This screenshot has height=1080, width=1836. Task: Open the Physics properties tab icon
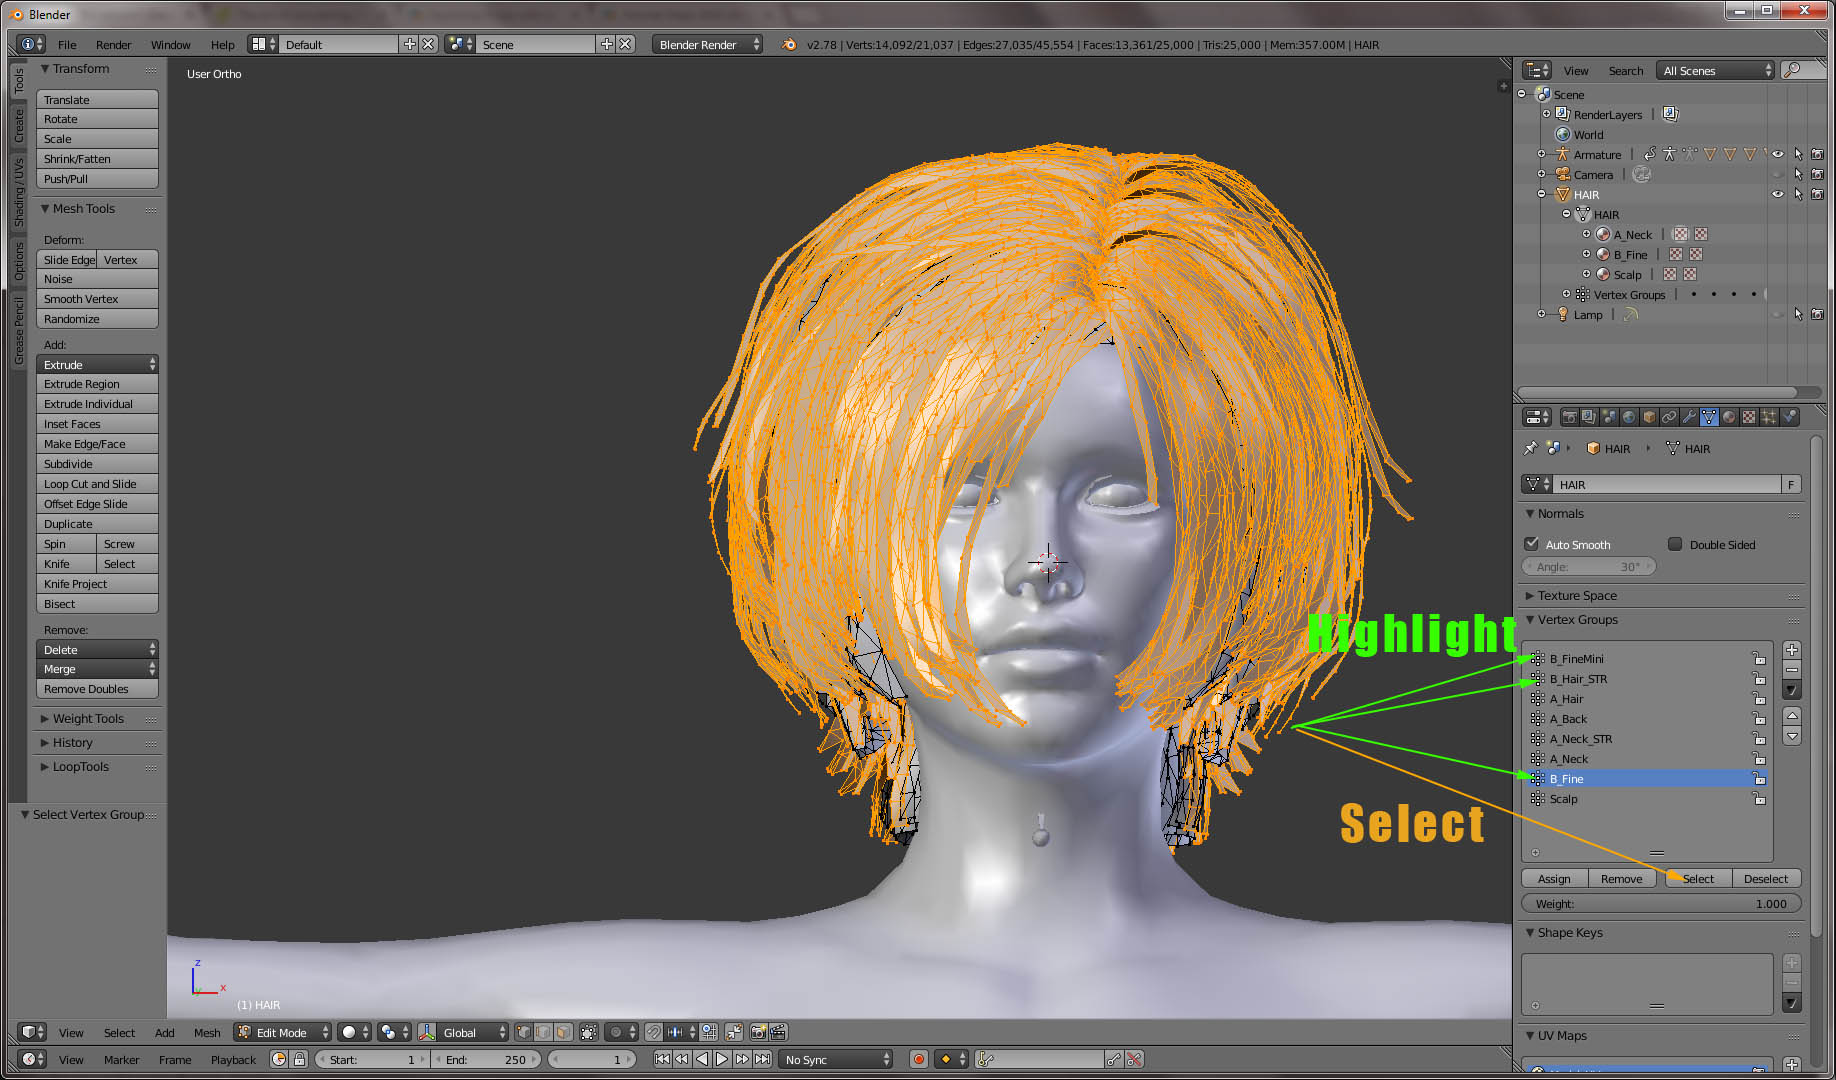[1789, 417]
